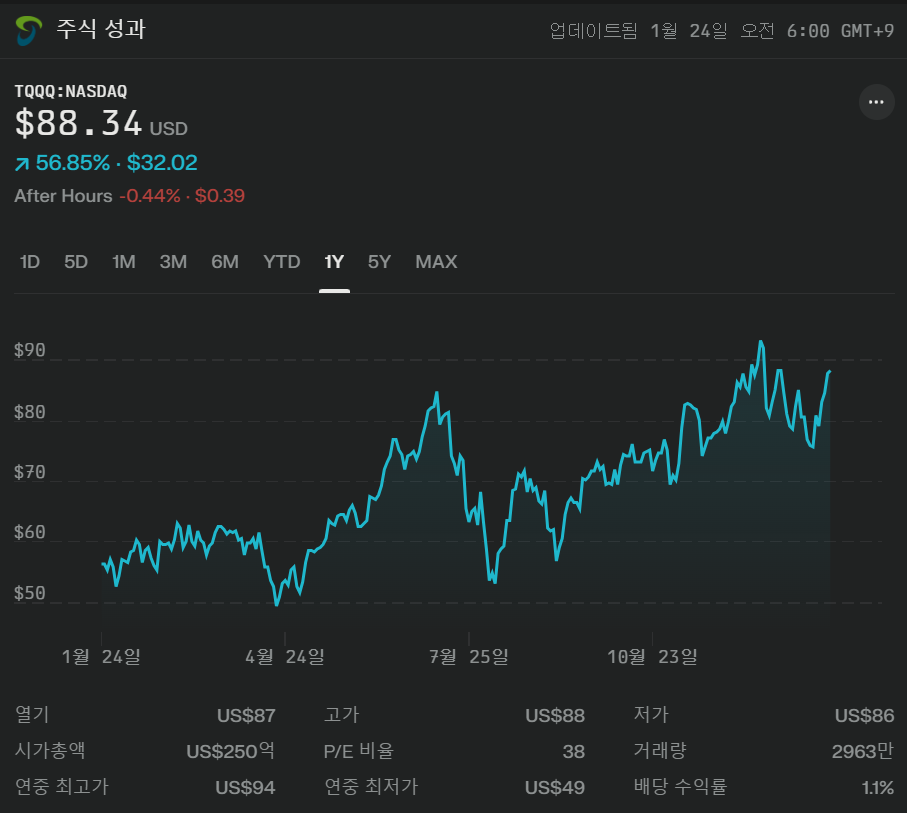Screen dimensions: 907x813
Task: Select the 3M chart range
Action: point(173,262)
